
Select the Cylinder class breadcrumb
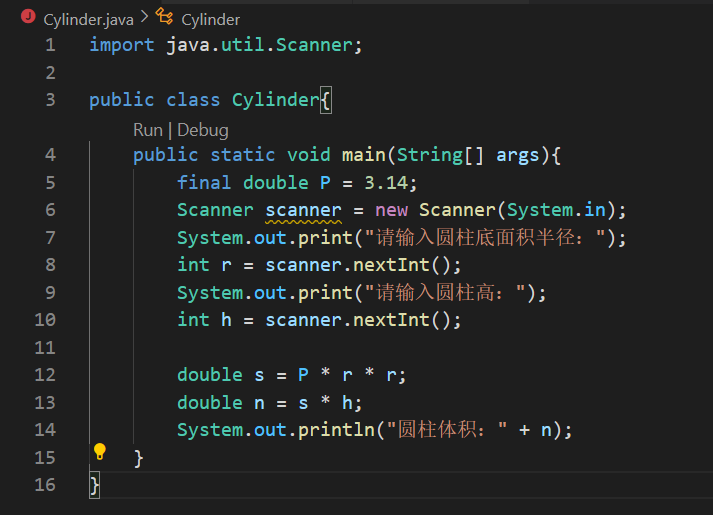[x=210, y=20]
